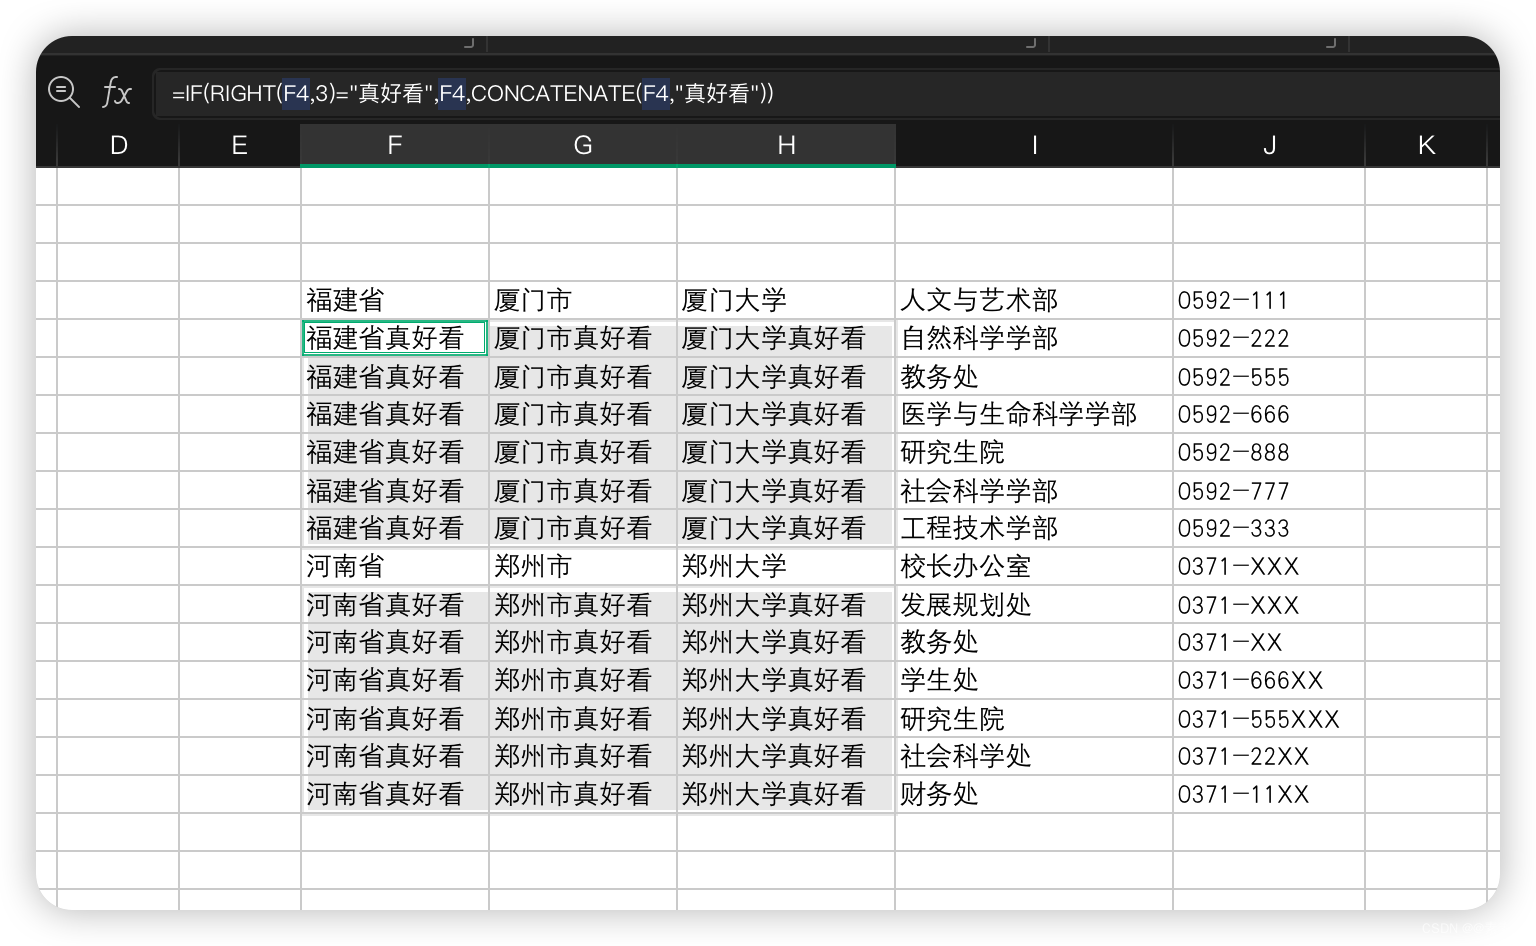The height and width of the screenshot is (946, 1536).
Task: Click the cell 0371-555XXX
Action: point(1269,719)
